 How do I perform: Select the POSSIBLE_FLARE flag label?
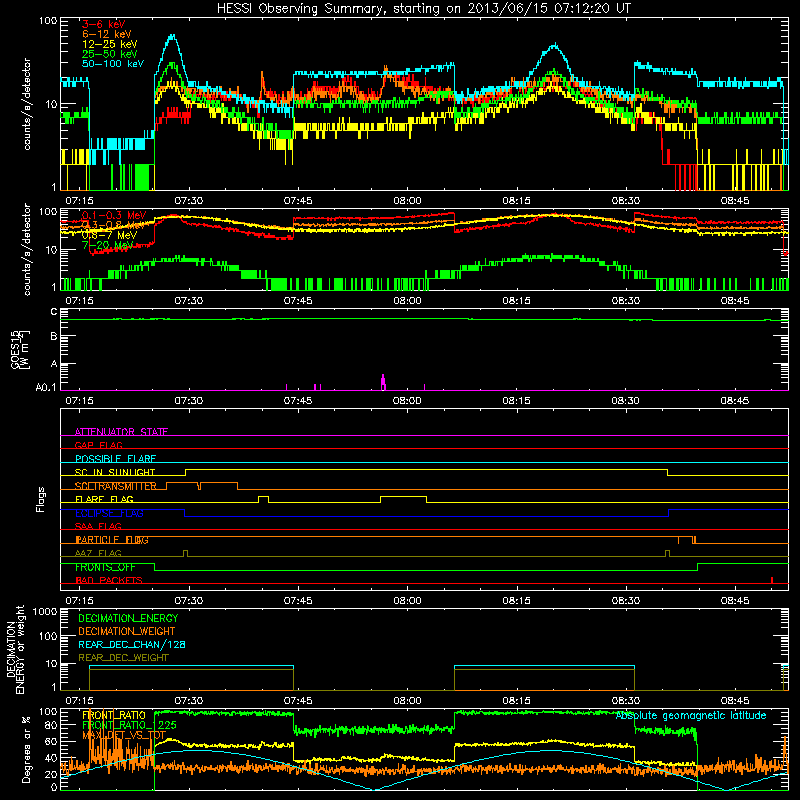pyautogui.click(x=115, y=459)
